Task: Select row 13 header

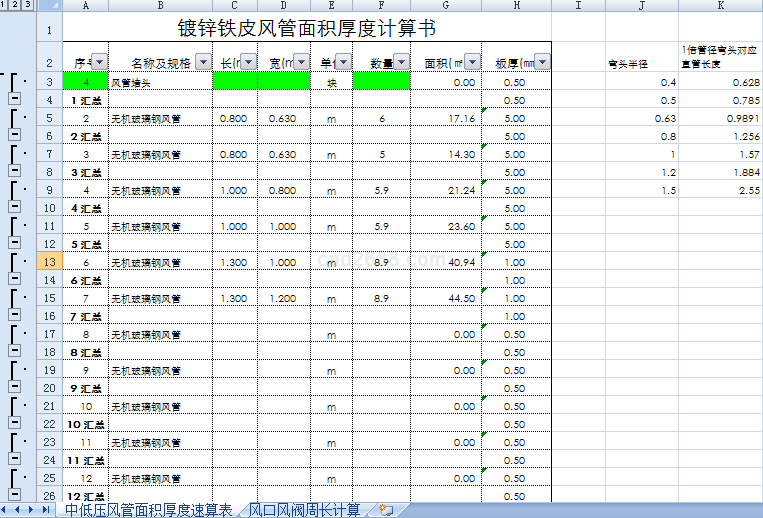Action: coord(49,261)
